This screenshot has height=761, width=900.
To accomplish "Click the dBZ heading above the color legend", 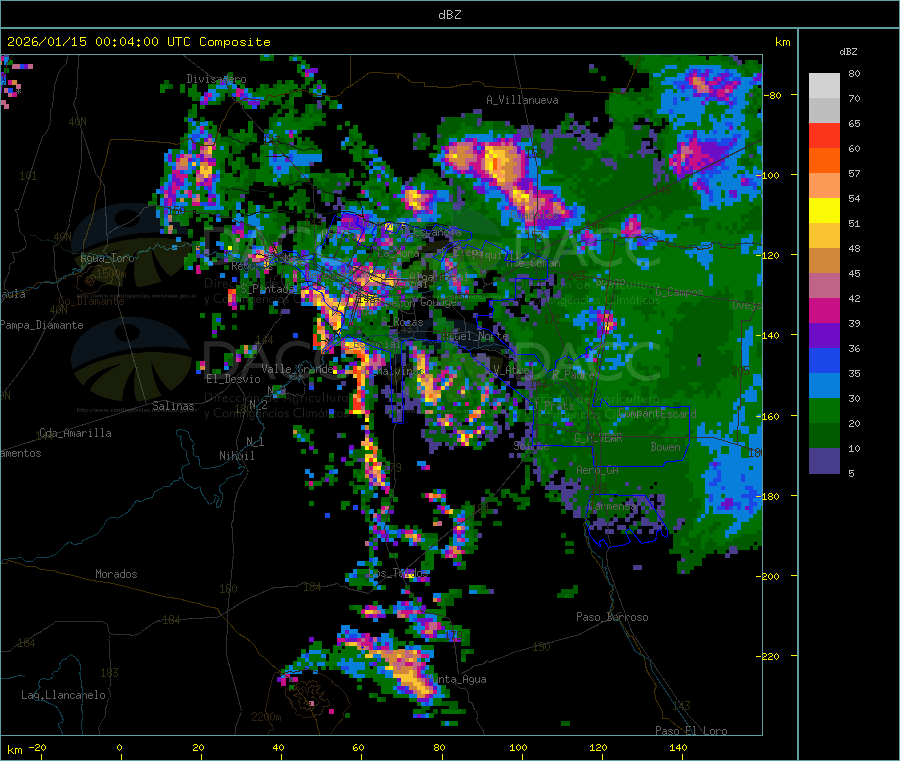I will pos(848,52).
